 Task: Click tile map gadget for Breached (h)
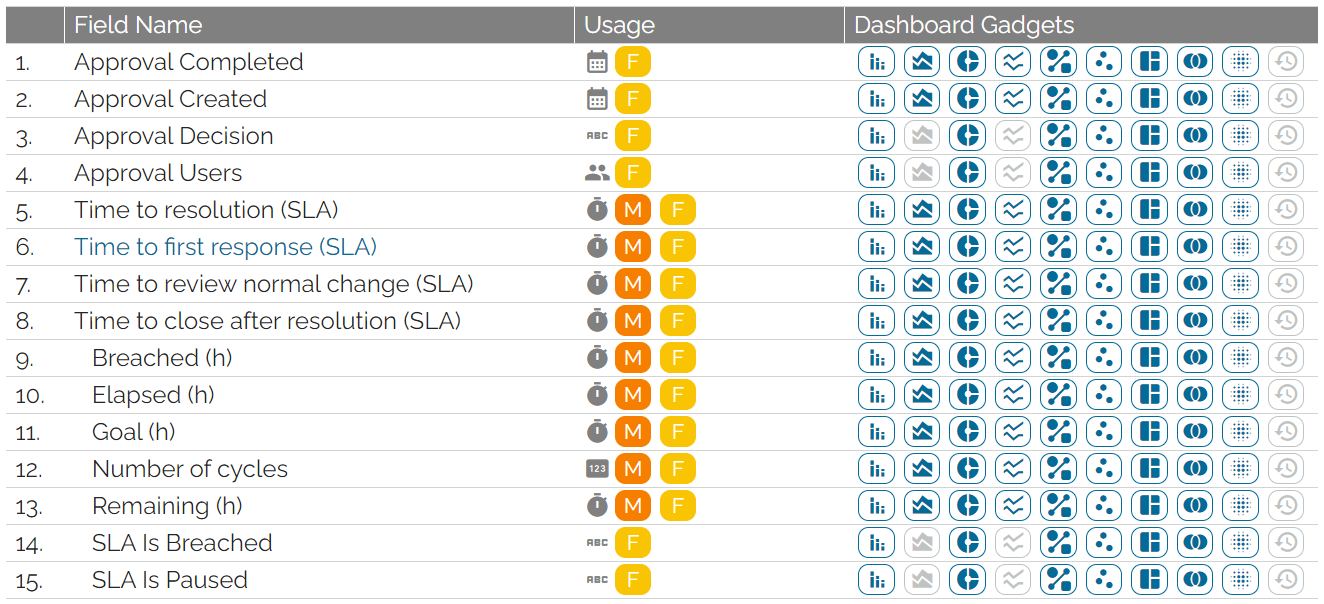point(1150,358)
